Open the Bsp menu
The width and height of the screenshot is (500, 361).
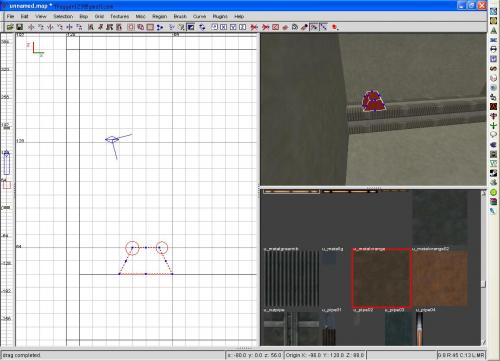(83, 16)
